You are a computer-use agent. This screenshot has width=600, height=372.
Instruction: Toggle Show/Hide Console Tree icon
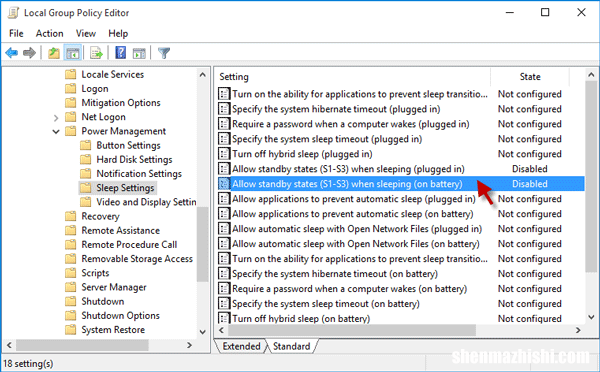click(x=73, y=53)
